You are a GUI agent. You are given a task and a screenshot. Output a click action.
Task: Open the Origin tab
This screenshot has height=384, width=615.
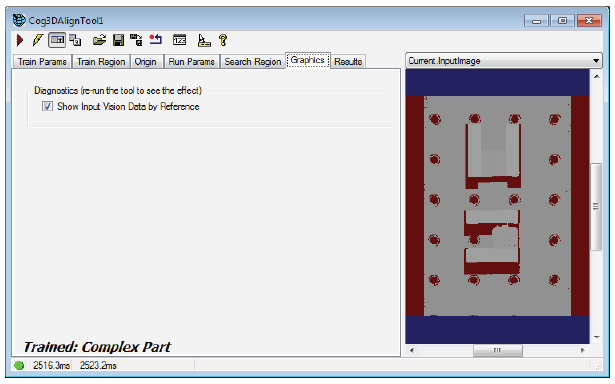click(x=146, y=62)
